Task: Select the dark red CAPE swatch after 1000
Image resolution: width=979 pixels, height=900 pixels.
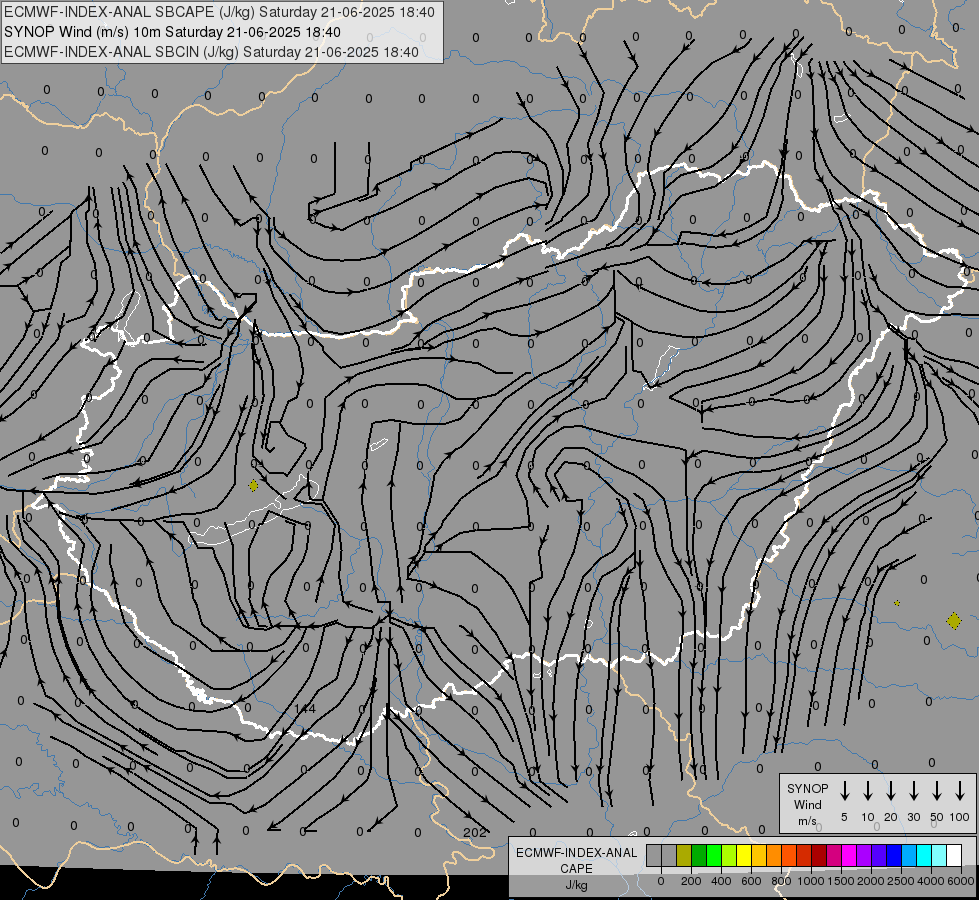Action: [819, 856]
